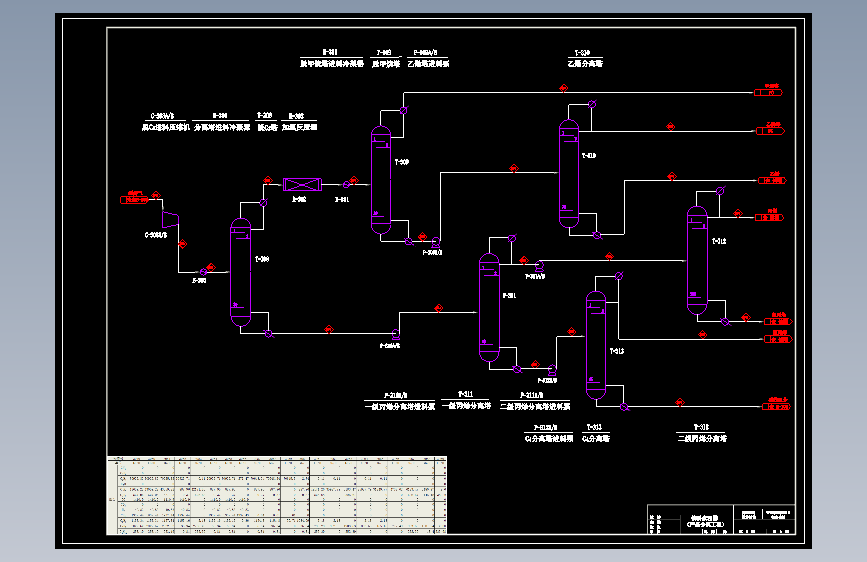Select the overhead condenser above column T-311
867x562 pixels.
(512, 238)
